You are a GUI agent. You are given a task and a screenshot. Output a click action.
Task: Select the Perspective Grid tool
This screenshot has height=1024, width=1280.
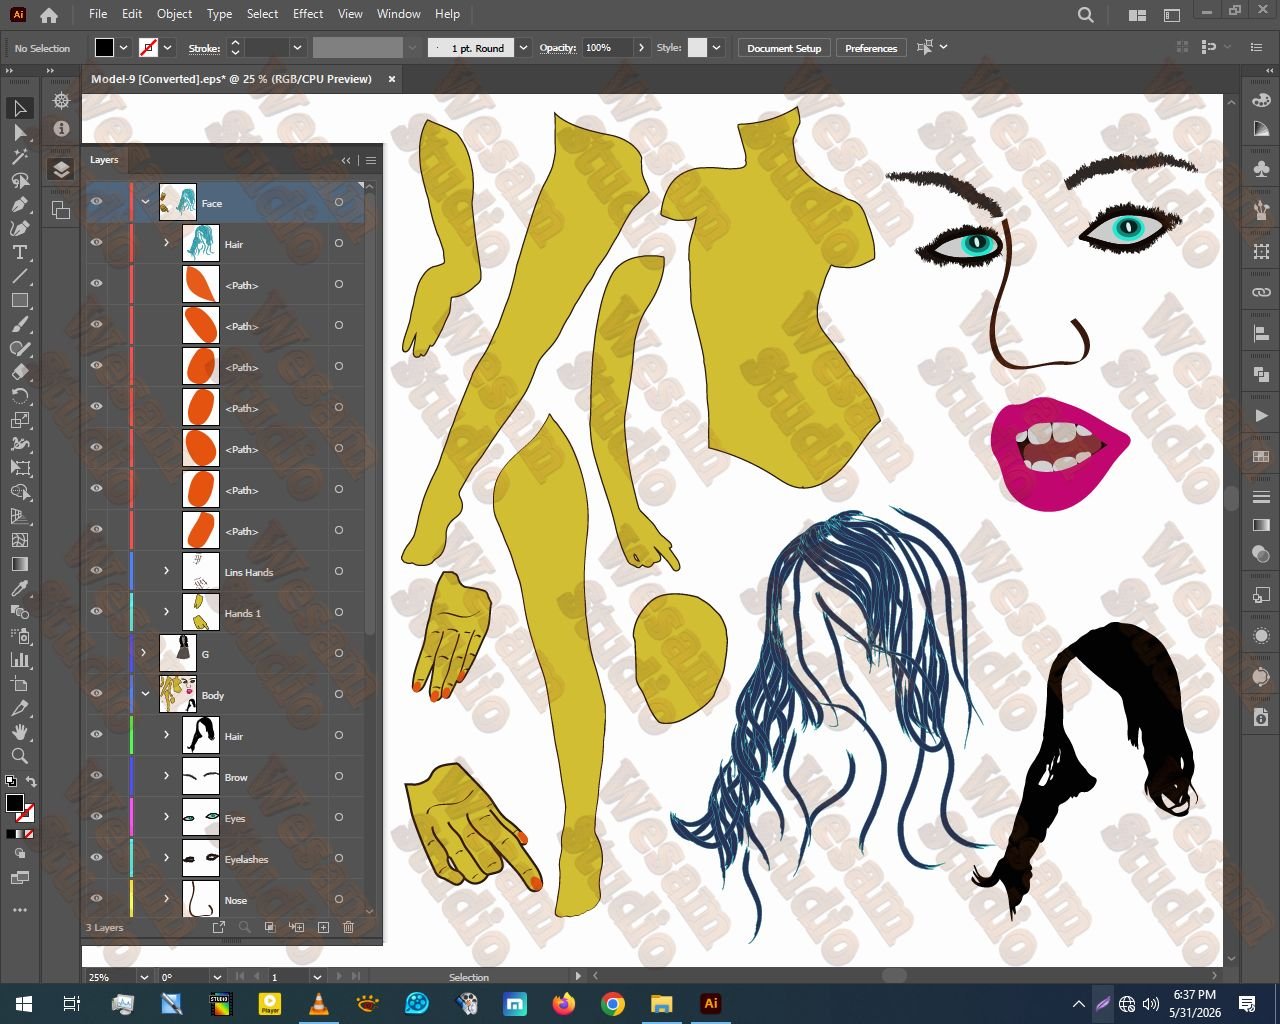coord(20,516)
